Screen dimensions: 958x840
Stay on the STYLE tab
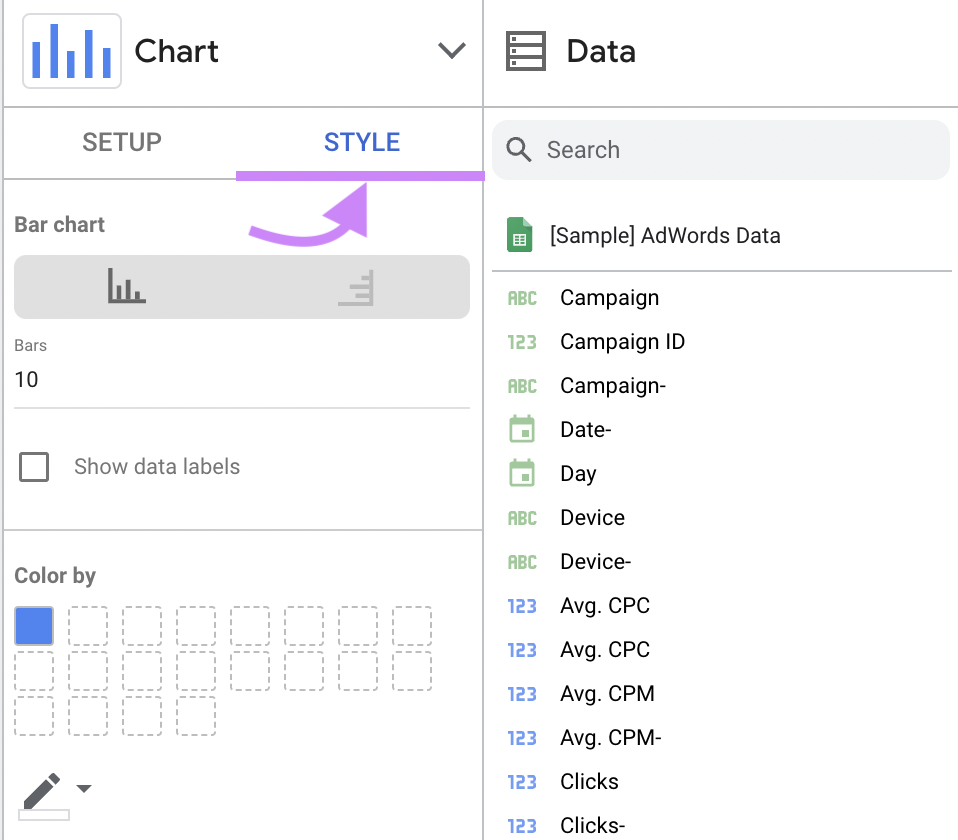360,142
